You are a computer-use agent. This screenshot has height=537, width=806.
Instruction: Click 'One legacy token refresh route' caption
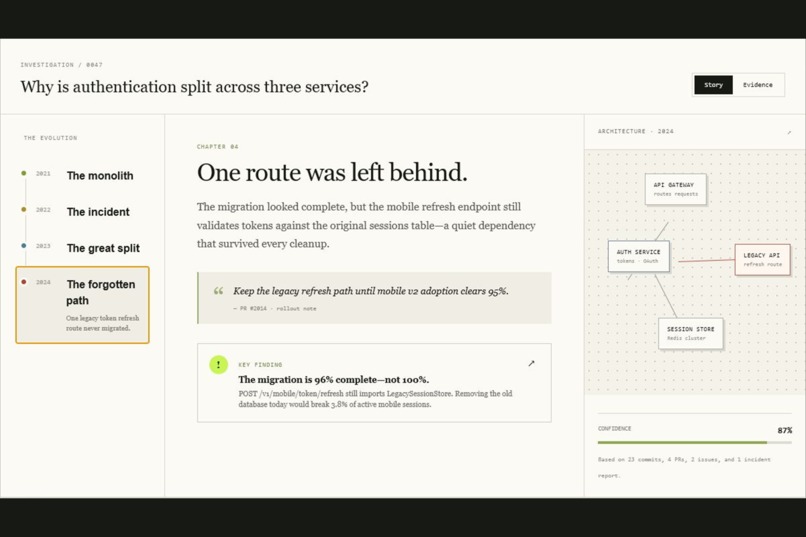(x=102, y=323)
